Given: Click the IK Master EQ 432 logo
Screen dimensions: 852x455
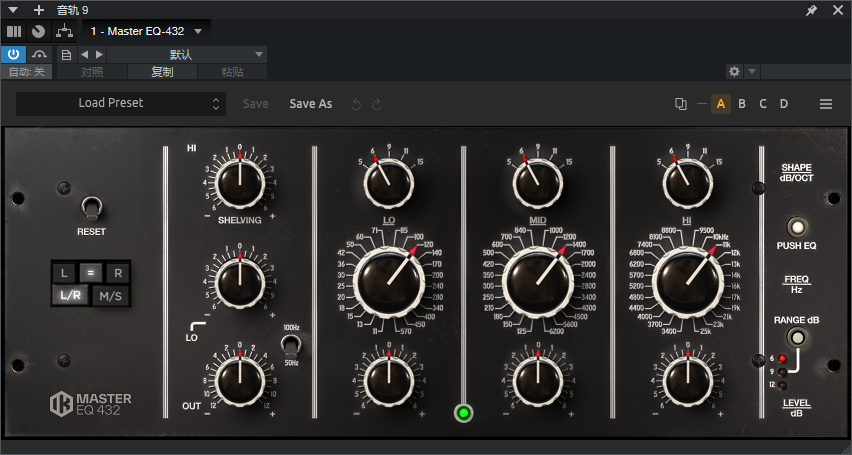Looking at the screenshot, I should click(x=91, y=405).
